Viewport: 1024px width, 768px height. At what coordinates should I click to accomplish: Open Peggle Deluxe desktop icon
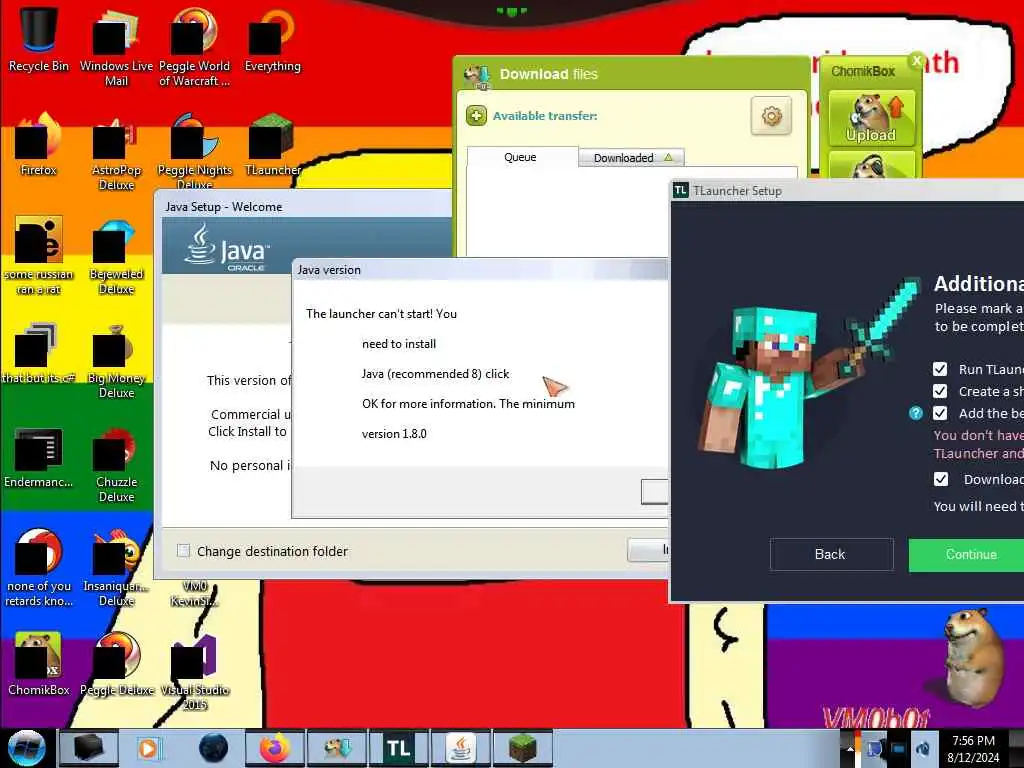coord(116,664)
